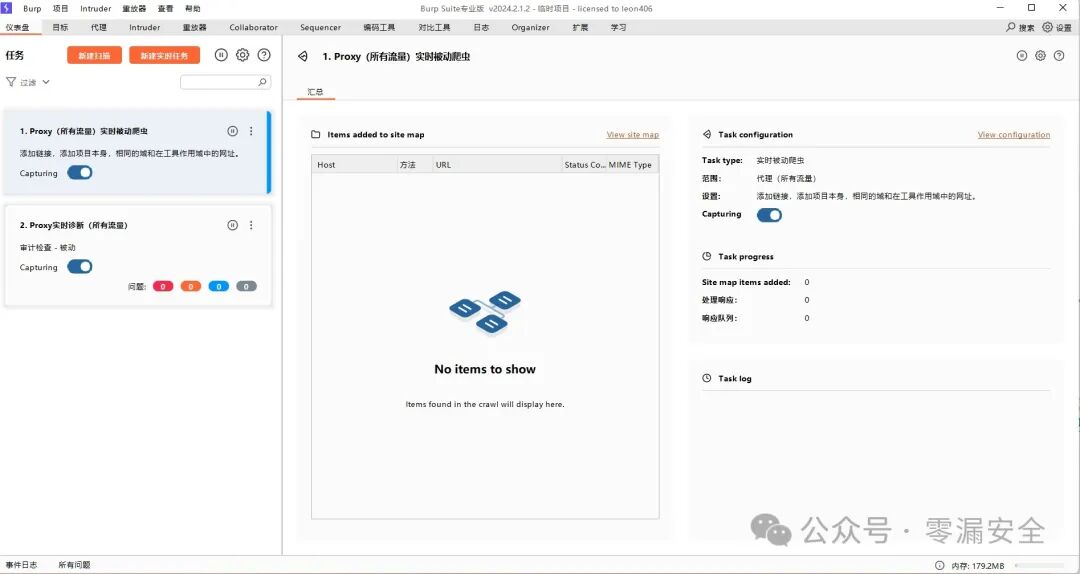Click the 新建实时任务 button
The width and height of the screenshot is (1080, 574).
(x=164, y=56)
